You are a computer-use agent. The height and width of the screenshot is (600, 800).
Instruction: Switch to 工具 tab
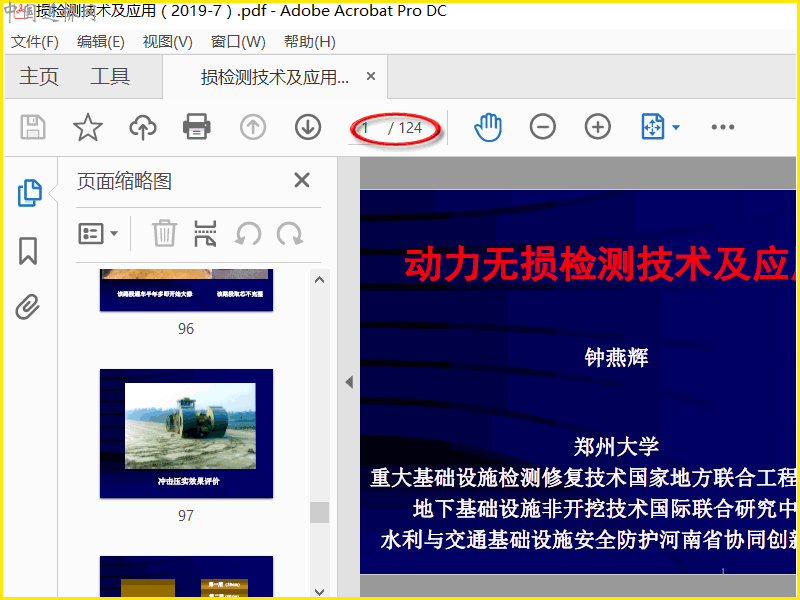pyautogui.click(x=110, y=77)
